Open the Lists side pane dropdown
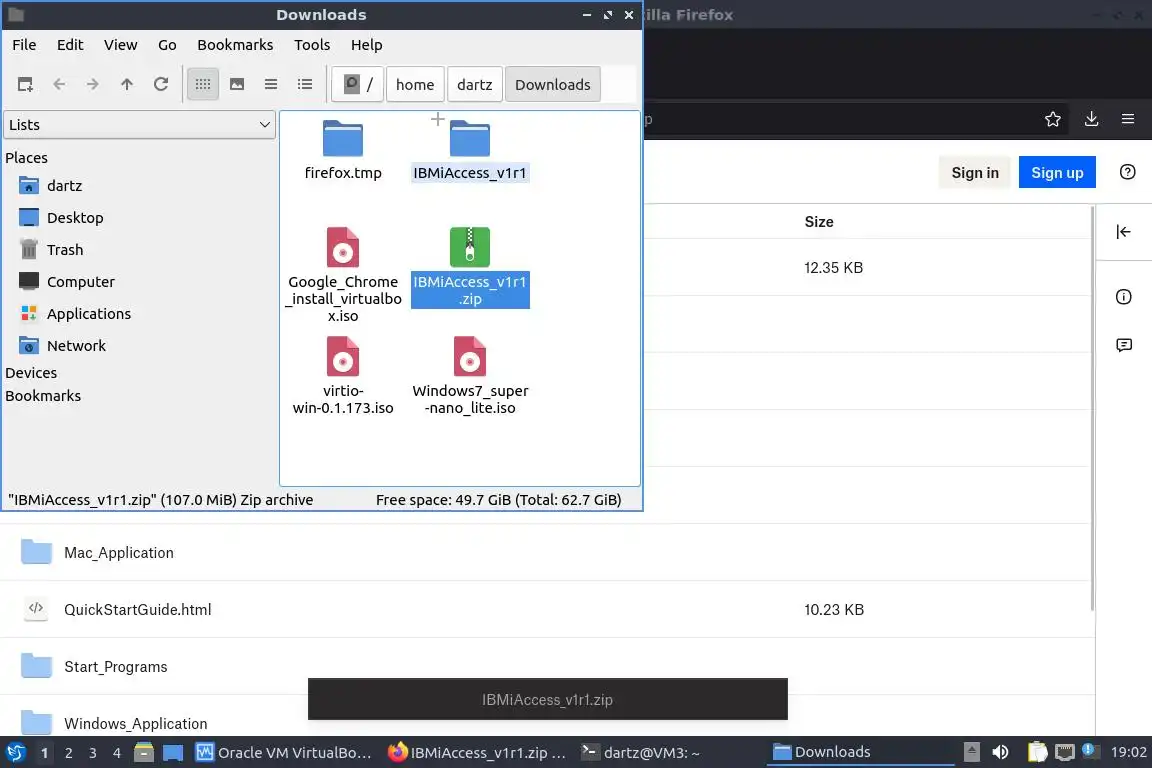 (x=140, y=125)
